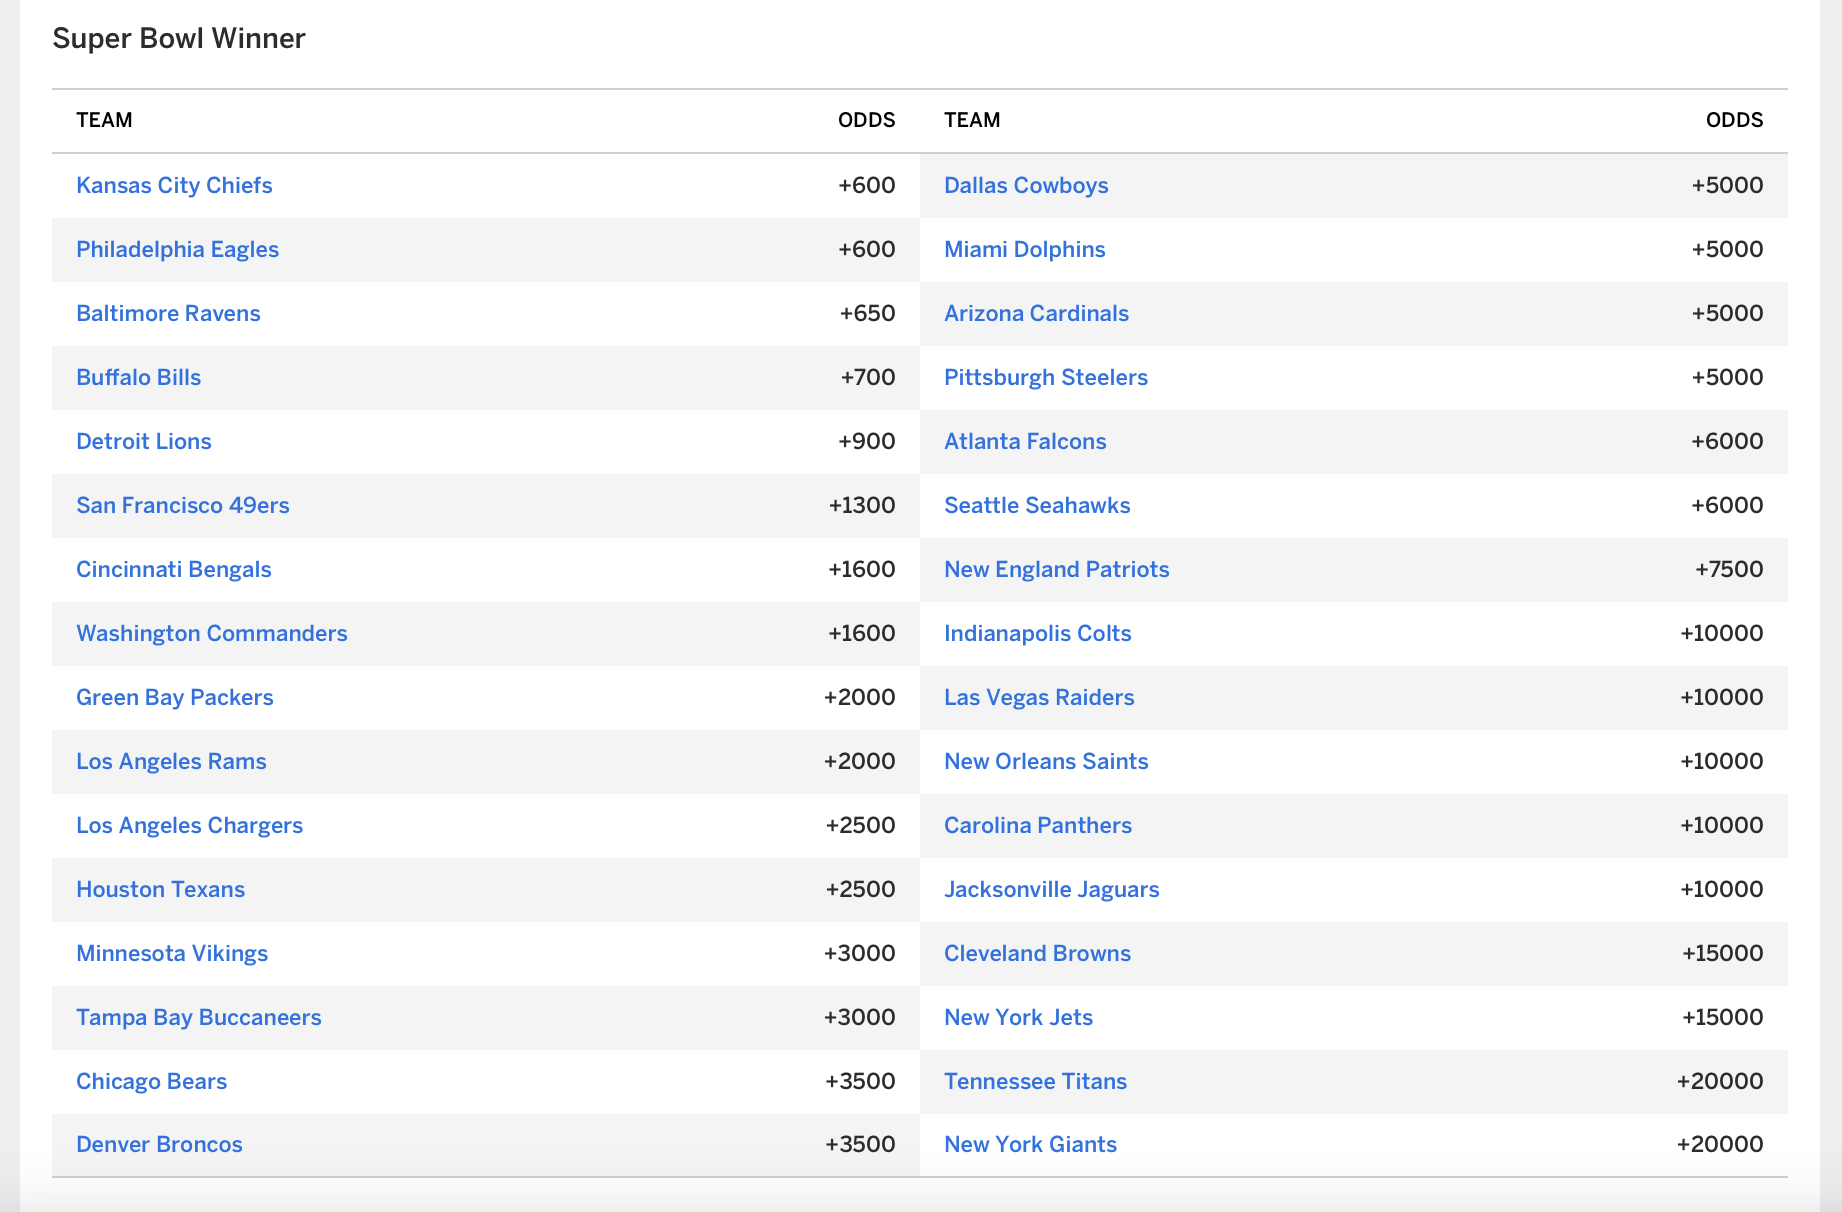Click the New England Patriots link
Viewport: 1842px width, 1212px height.
point(1056,569)
